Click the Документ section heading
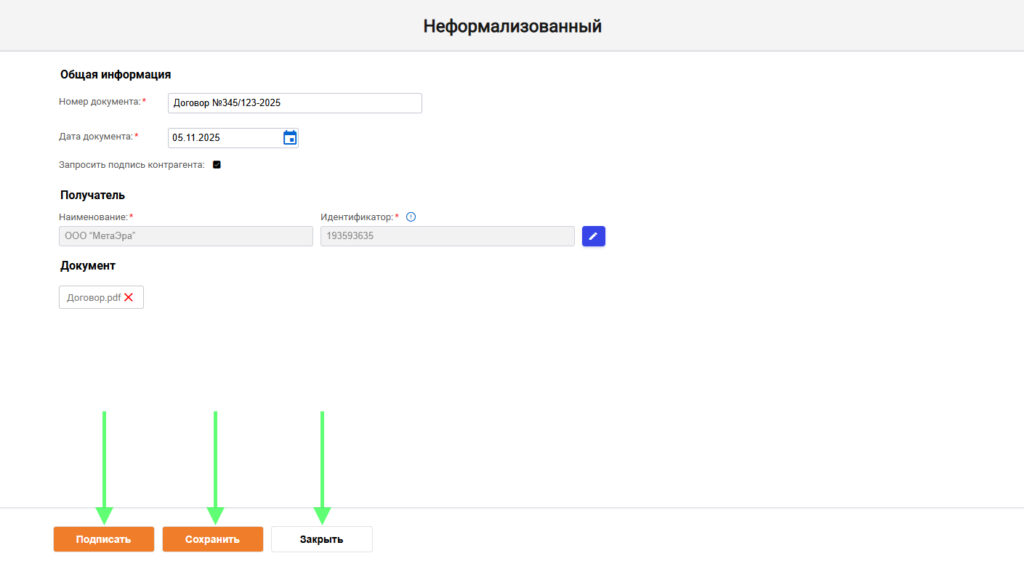Viewport: 1024px width, 577px height. pyautogui.click(x=88, y=266)
